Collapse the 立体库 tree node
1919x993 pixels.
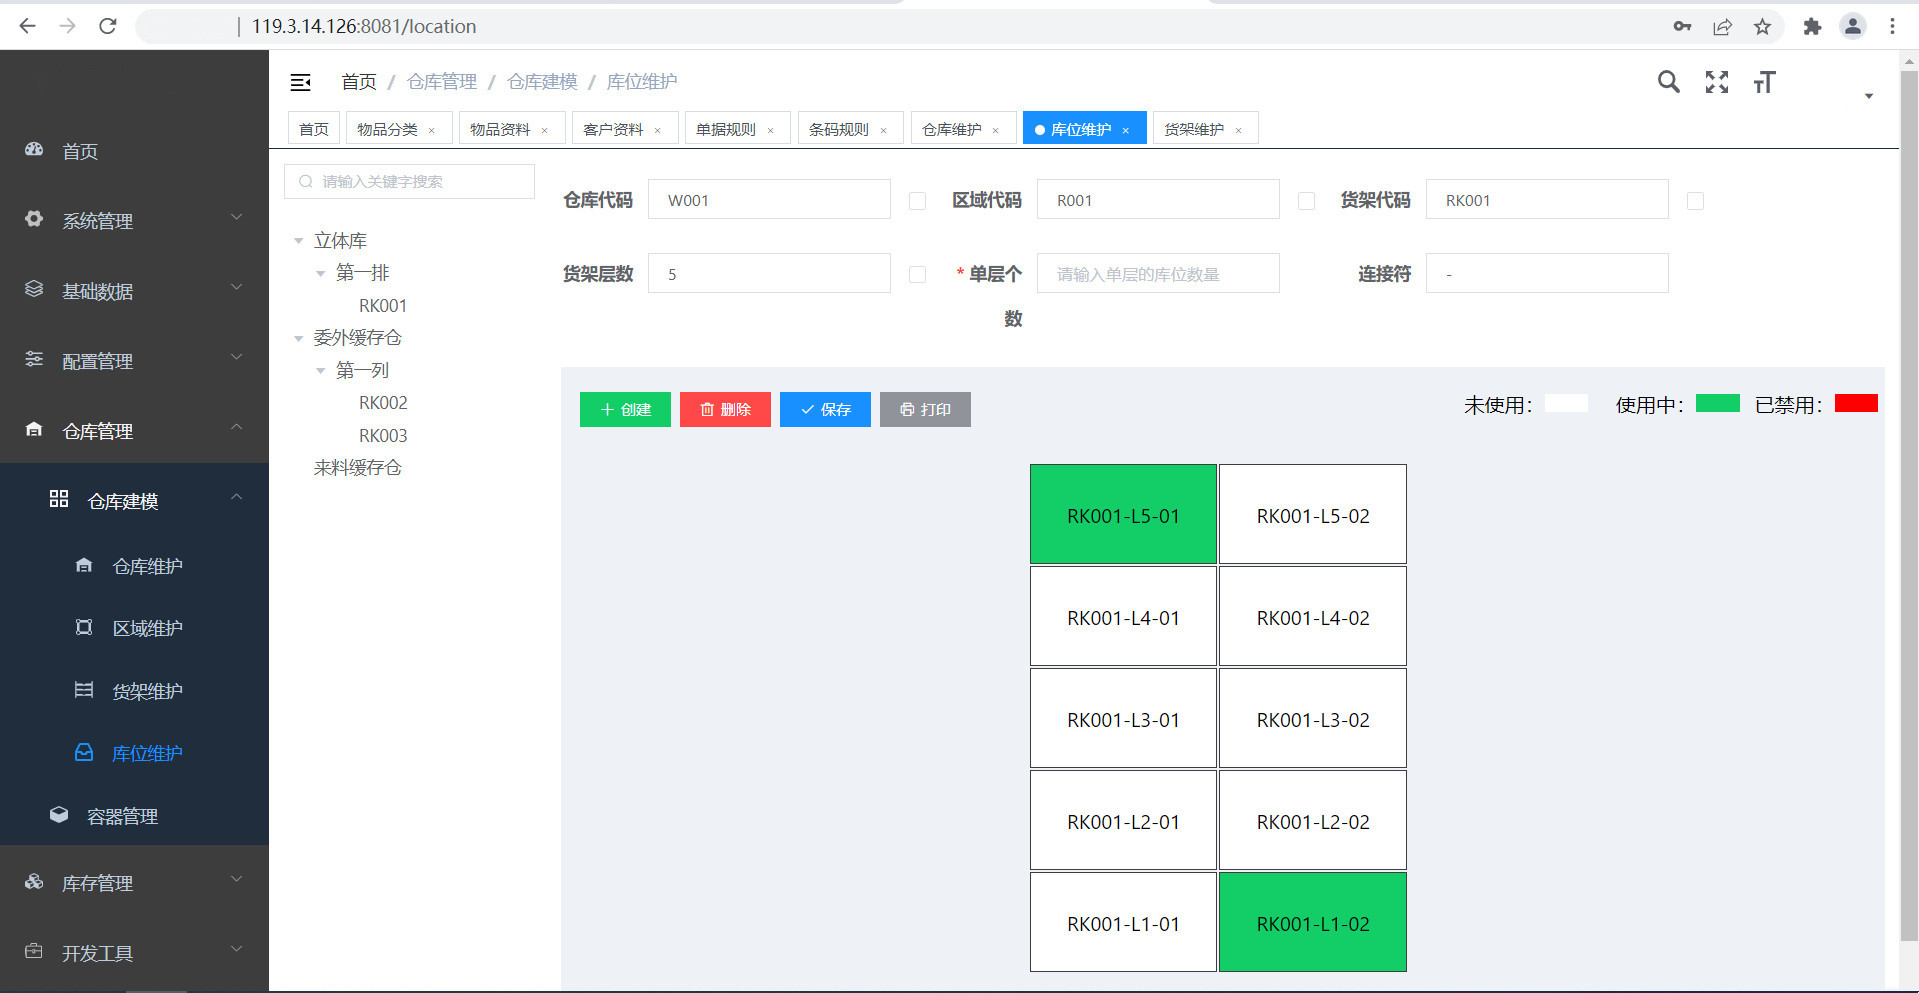pos(298,241)
